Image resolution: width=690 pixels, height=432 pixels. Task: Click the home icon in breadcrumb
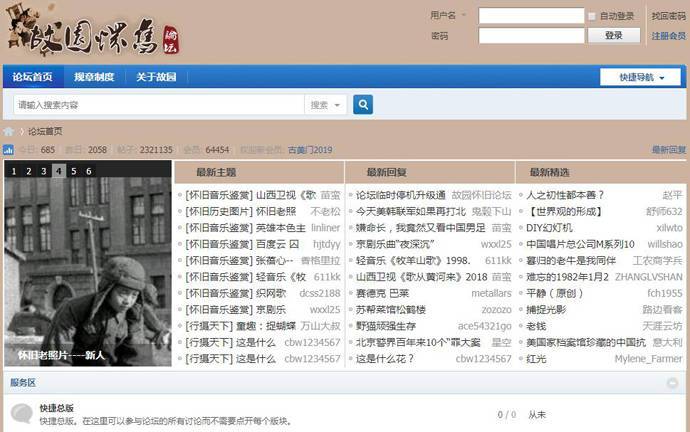(x=9, y=132)
